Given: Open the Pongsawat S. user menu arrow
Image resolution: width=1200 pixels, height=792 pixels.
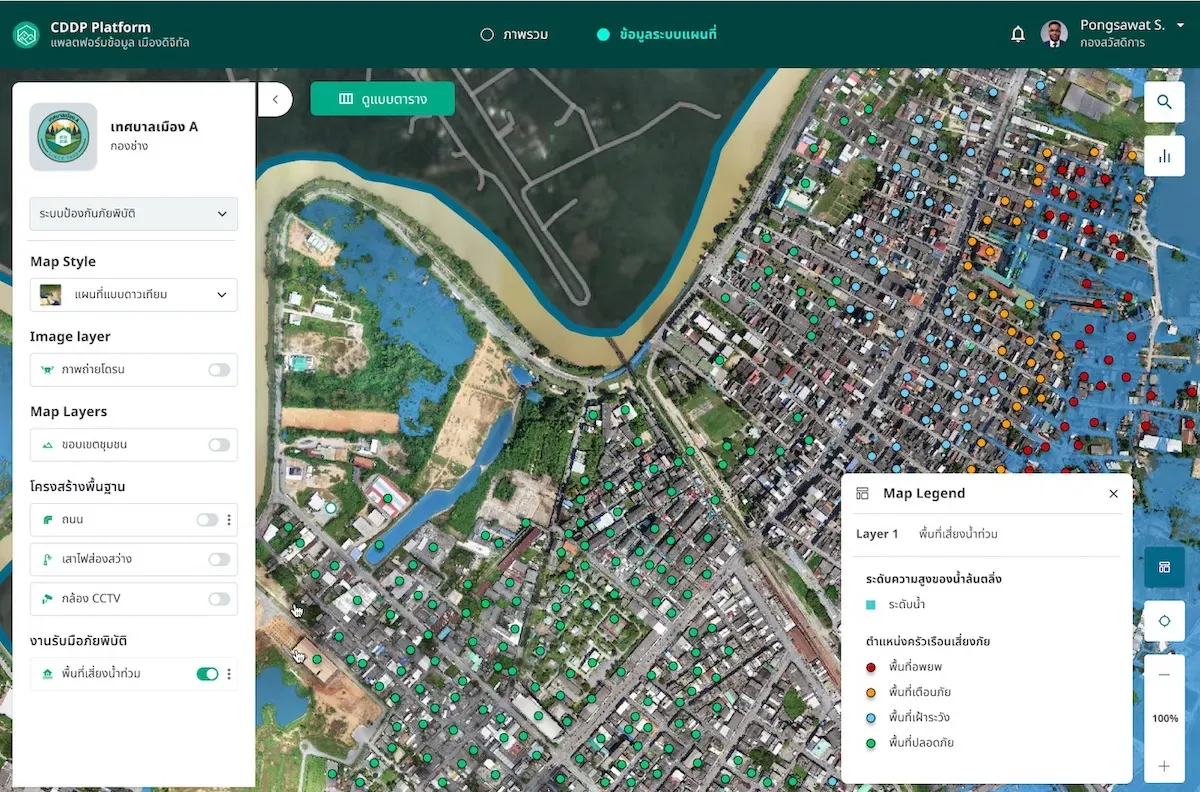Looking at the screenshot, I should pyautogui.click(x=1181, y=27).
